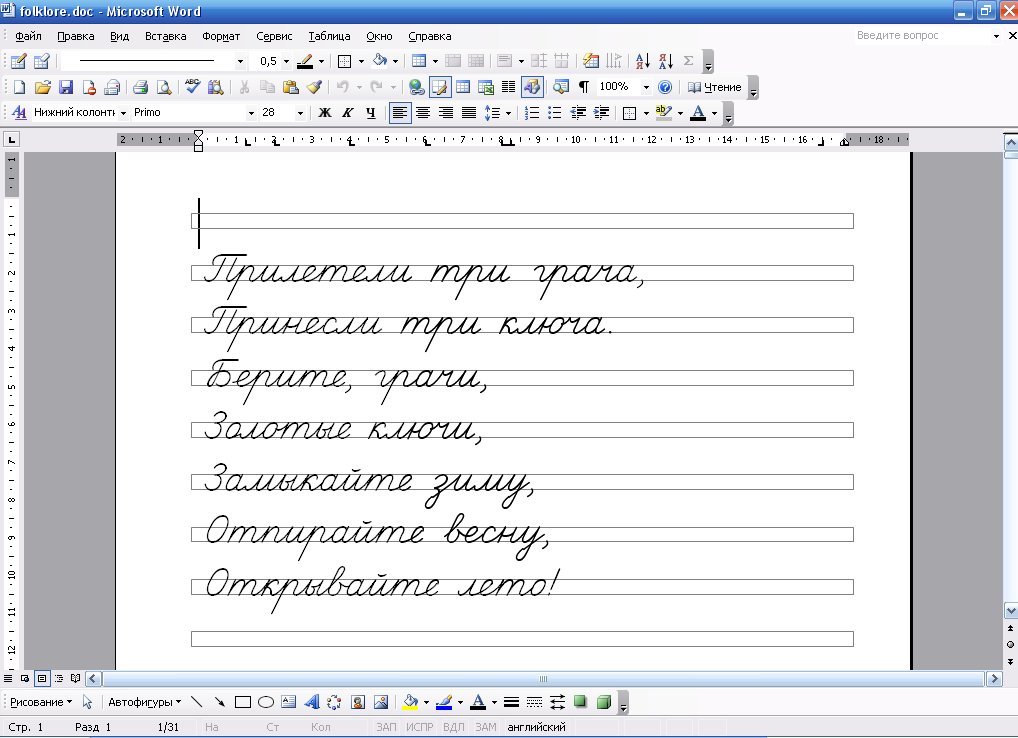Click the Введите вопрос help field
Viewport: 1018px width, 738px height.
(x=922, y=36)
